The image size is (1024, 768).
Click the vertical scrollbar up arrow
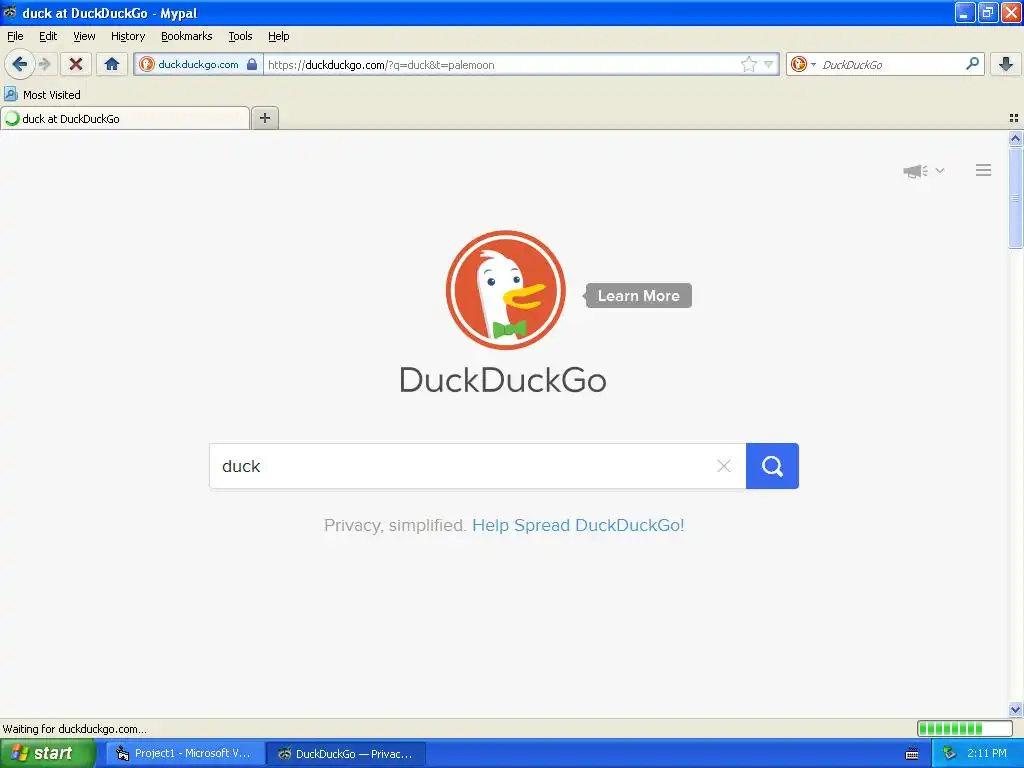[1015, 138]
